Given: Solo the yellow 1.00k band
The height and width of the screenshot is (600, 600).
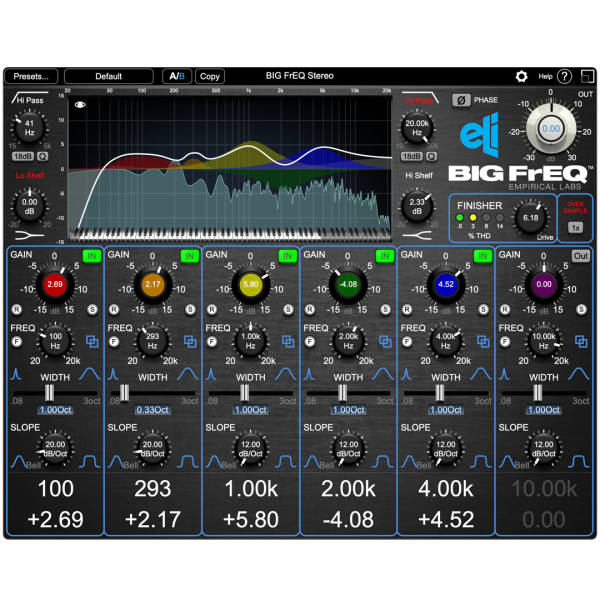Looking at the screenshot, I should [288, 309].
